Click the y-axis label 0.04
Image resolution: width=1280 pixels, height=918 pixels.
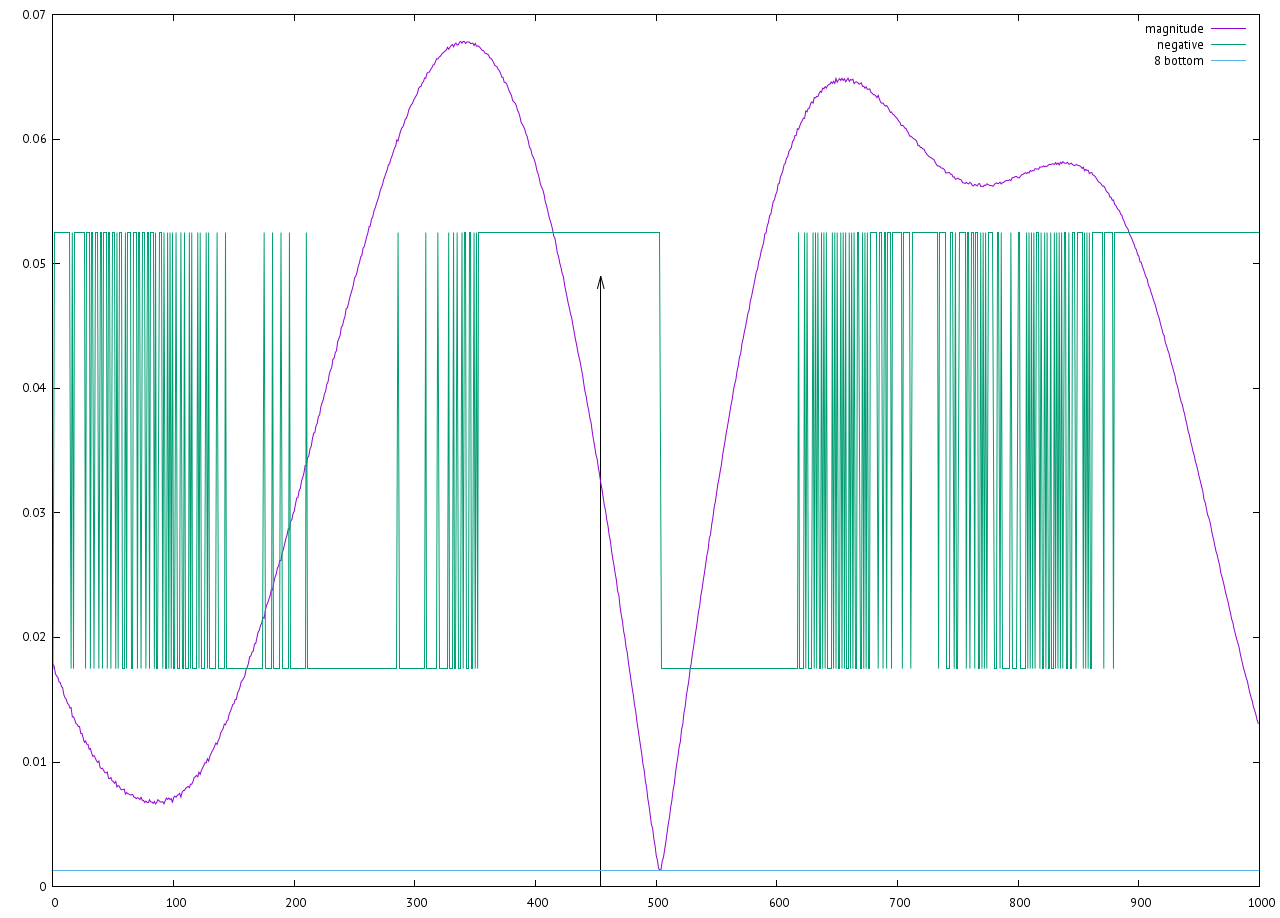click(34, 388)
